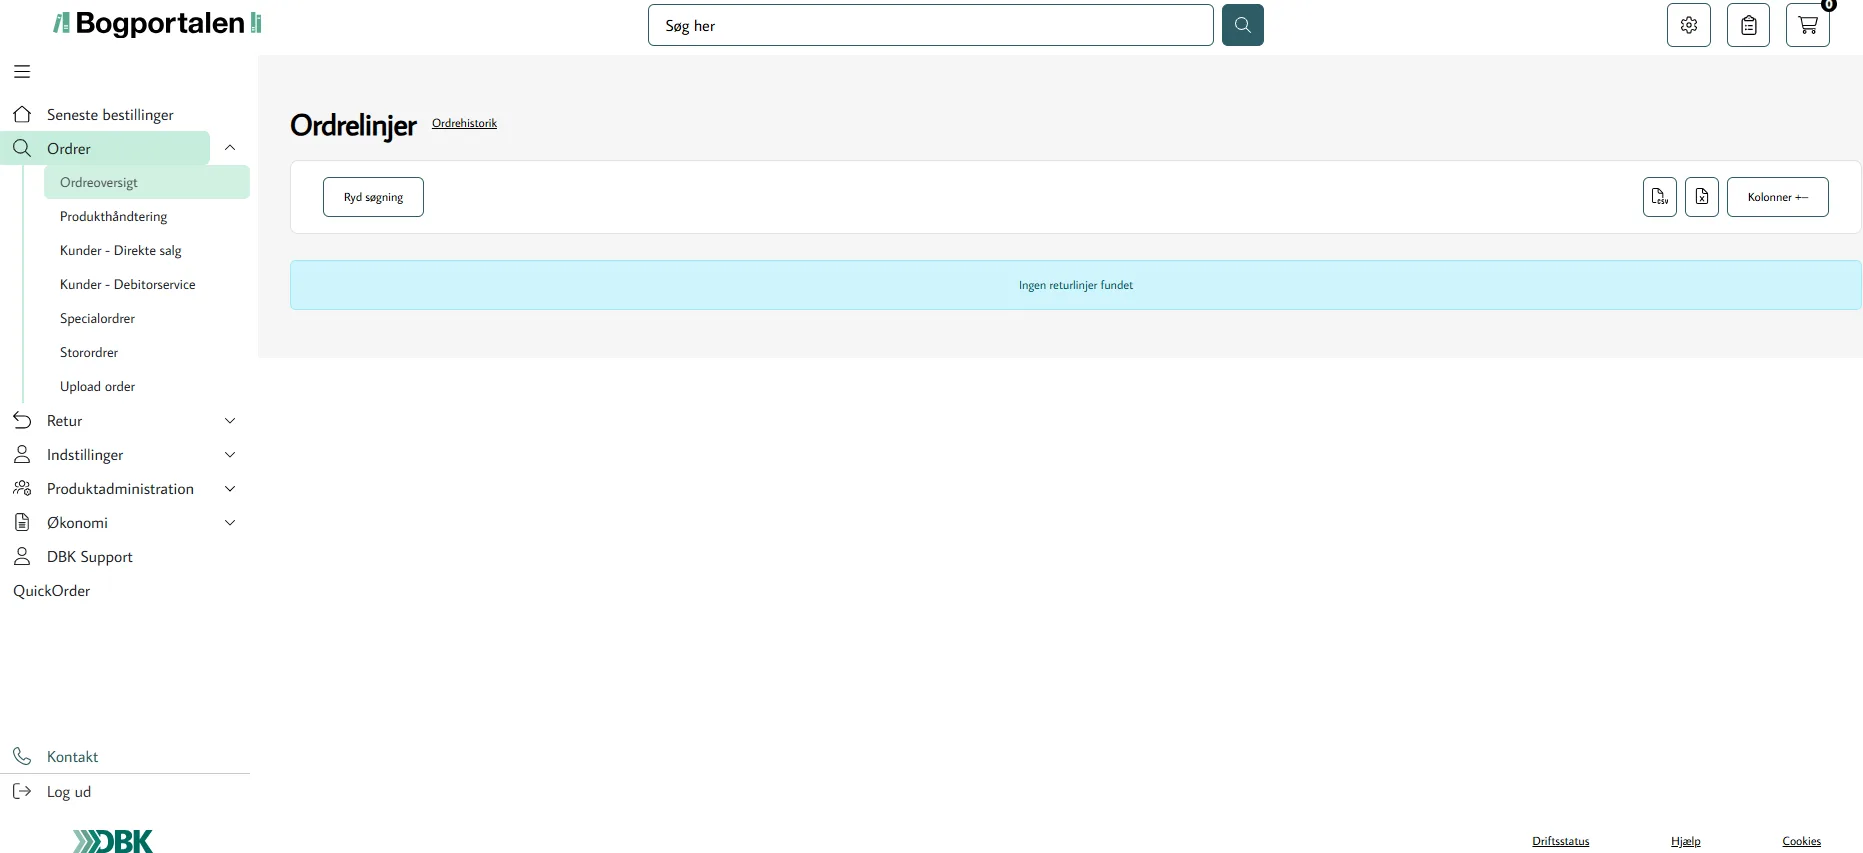Image resolution: width=1863 pixels, height=853 pixels.
Task: Open the Ordrehistorik link
Action: coord(464,123)
